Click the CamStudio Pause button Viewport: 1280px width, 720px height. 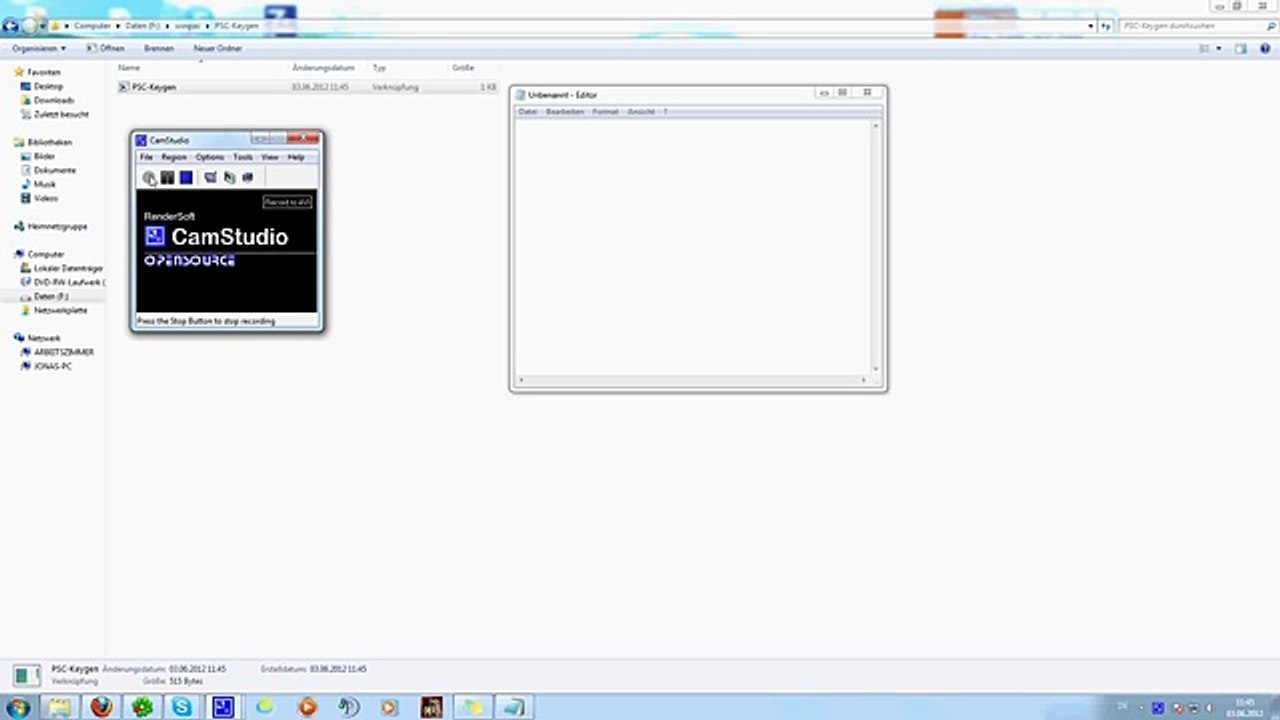(x=167, y=178)
